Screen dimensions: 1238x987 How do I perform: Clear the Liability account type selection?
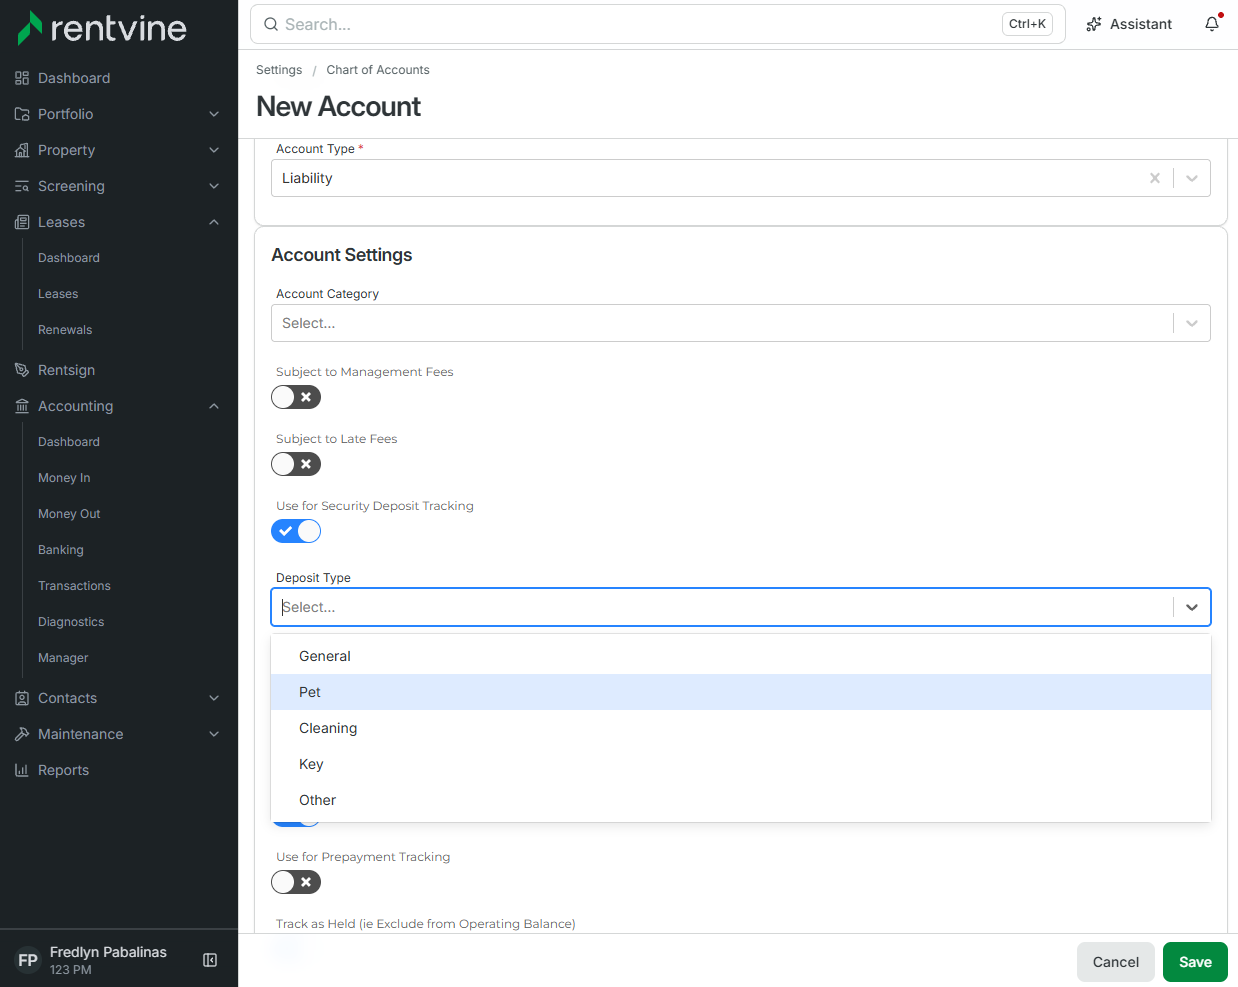pos(1155,178)
